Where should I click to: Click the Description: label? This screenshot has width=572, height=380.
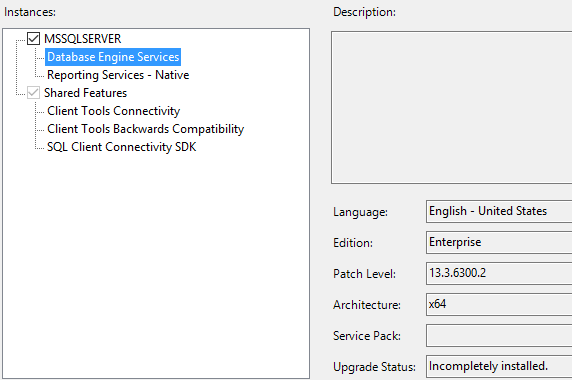tap(364, 12)
